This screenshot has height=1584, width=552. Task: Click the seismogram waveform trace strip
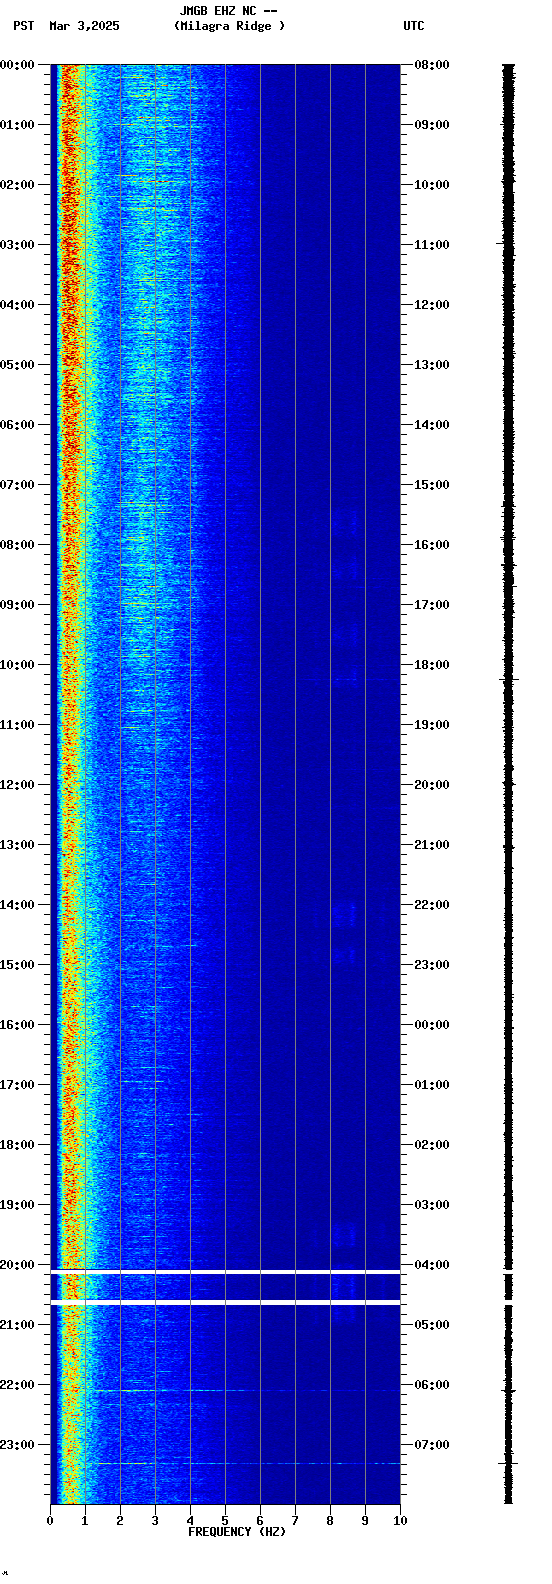[x=508, y=783]
